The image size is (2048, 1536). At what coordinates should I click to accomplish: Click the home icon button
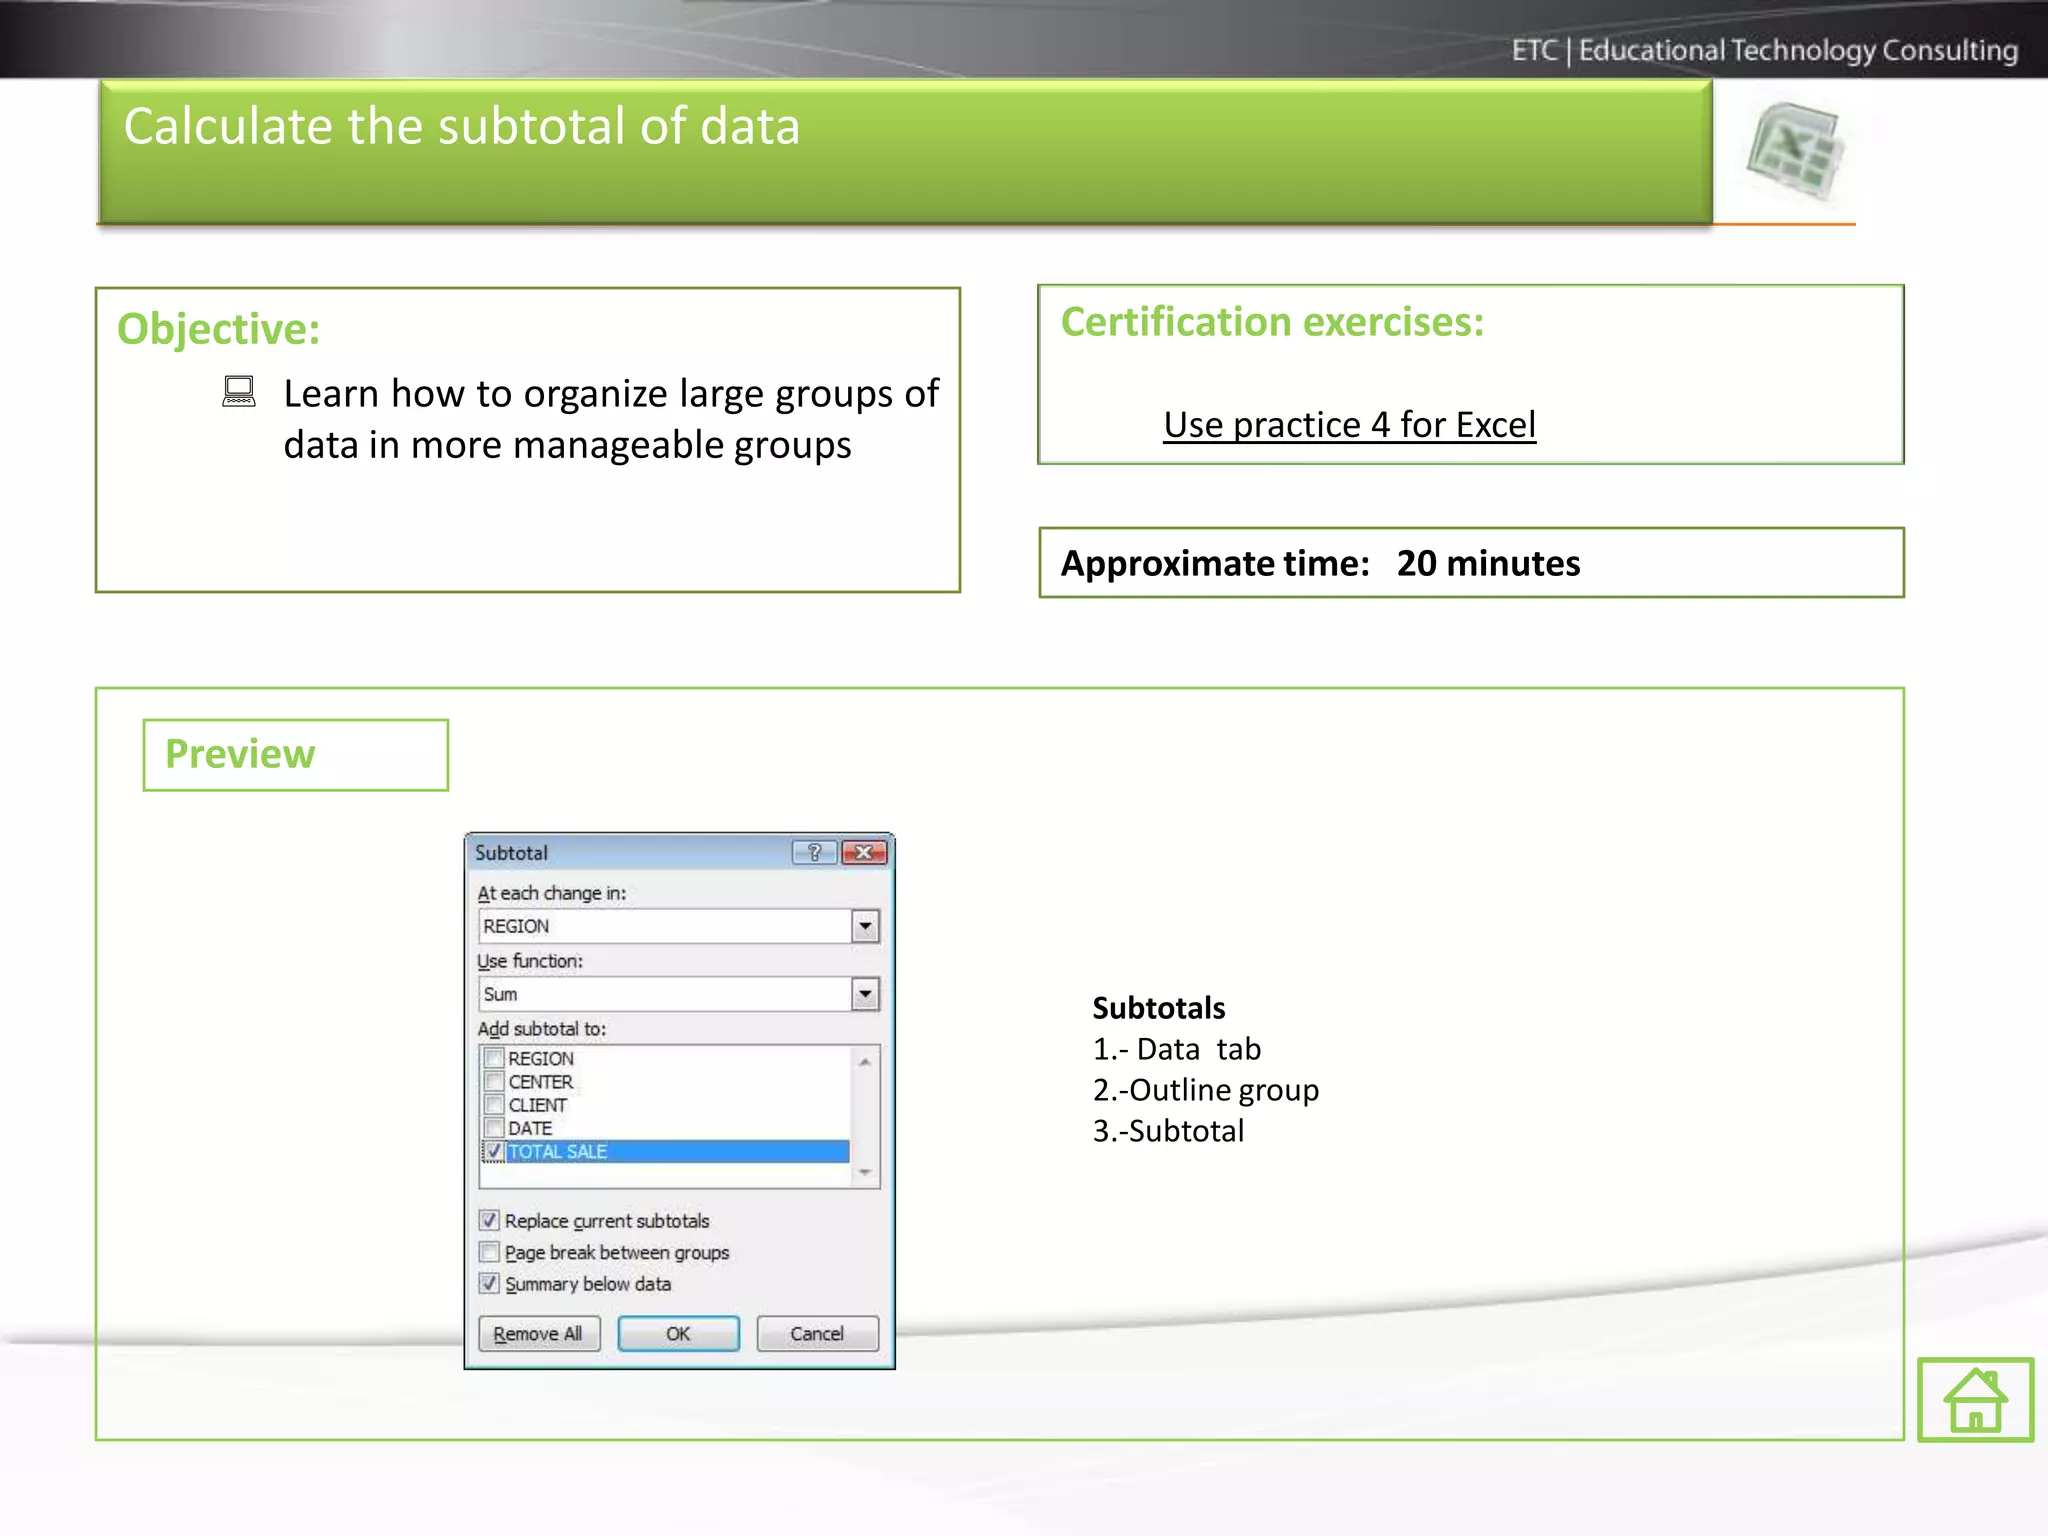coord(1975,1399)
